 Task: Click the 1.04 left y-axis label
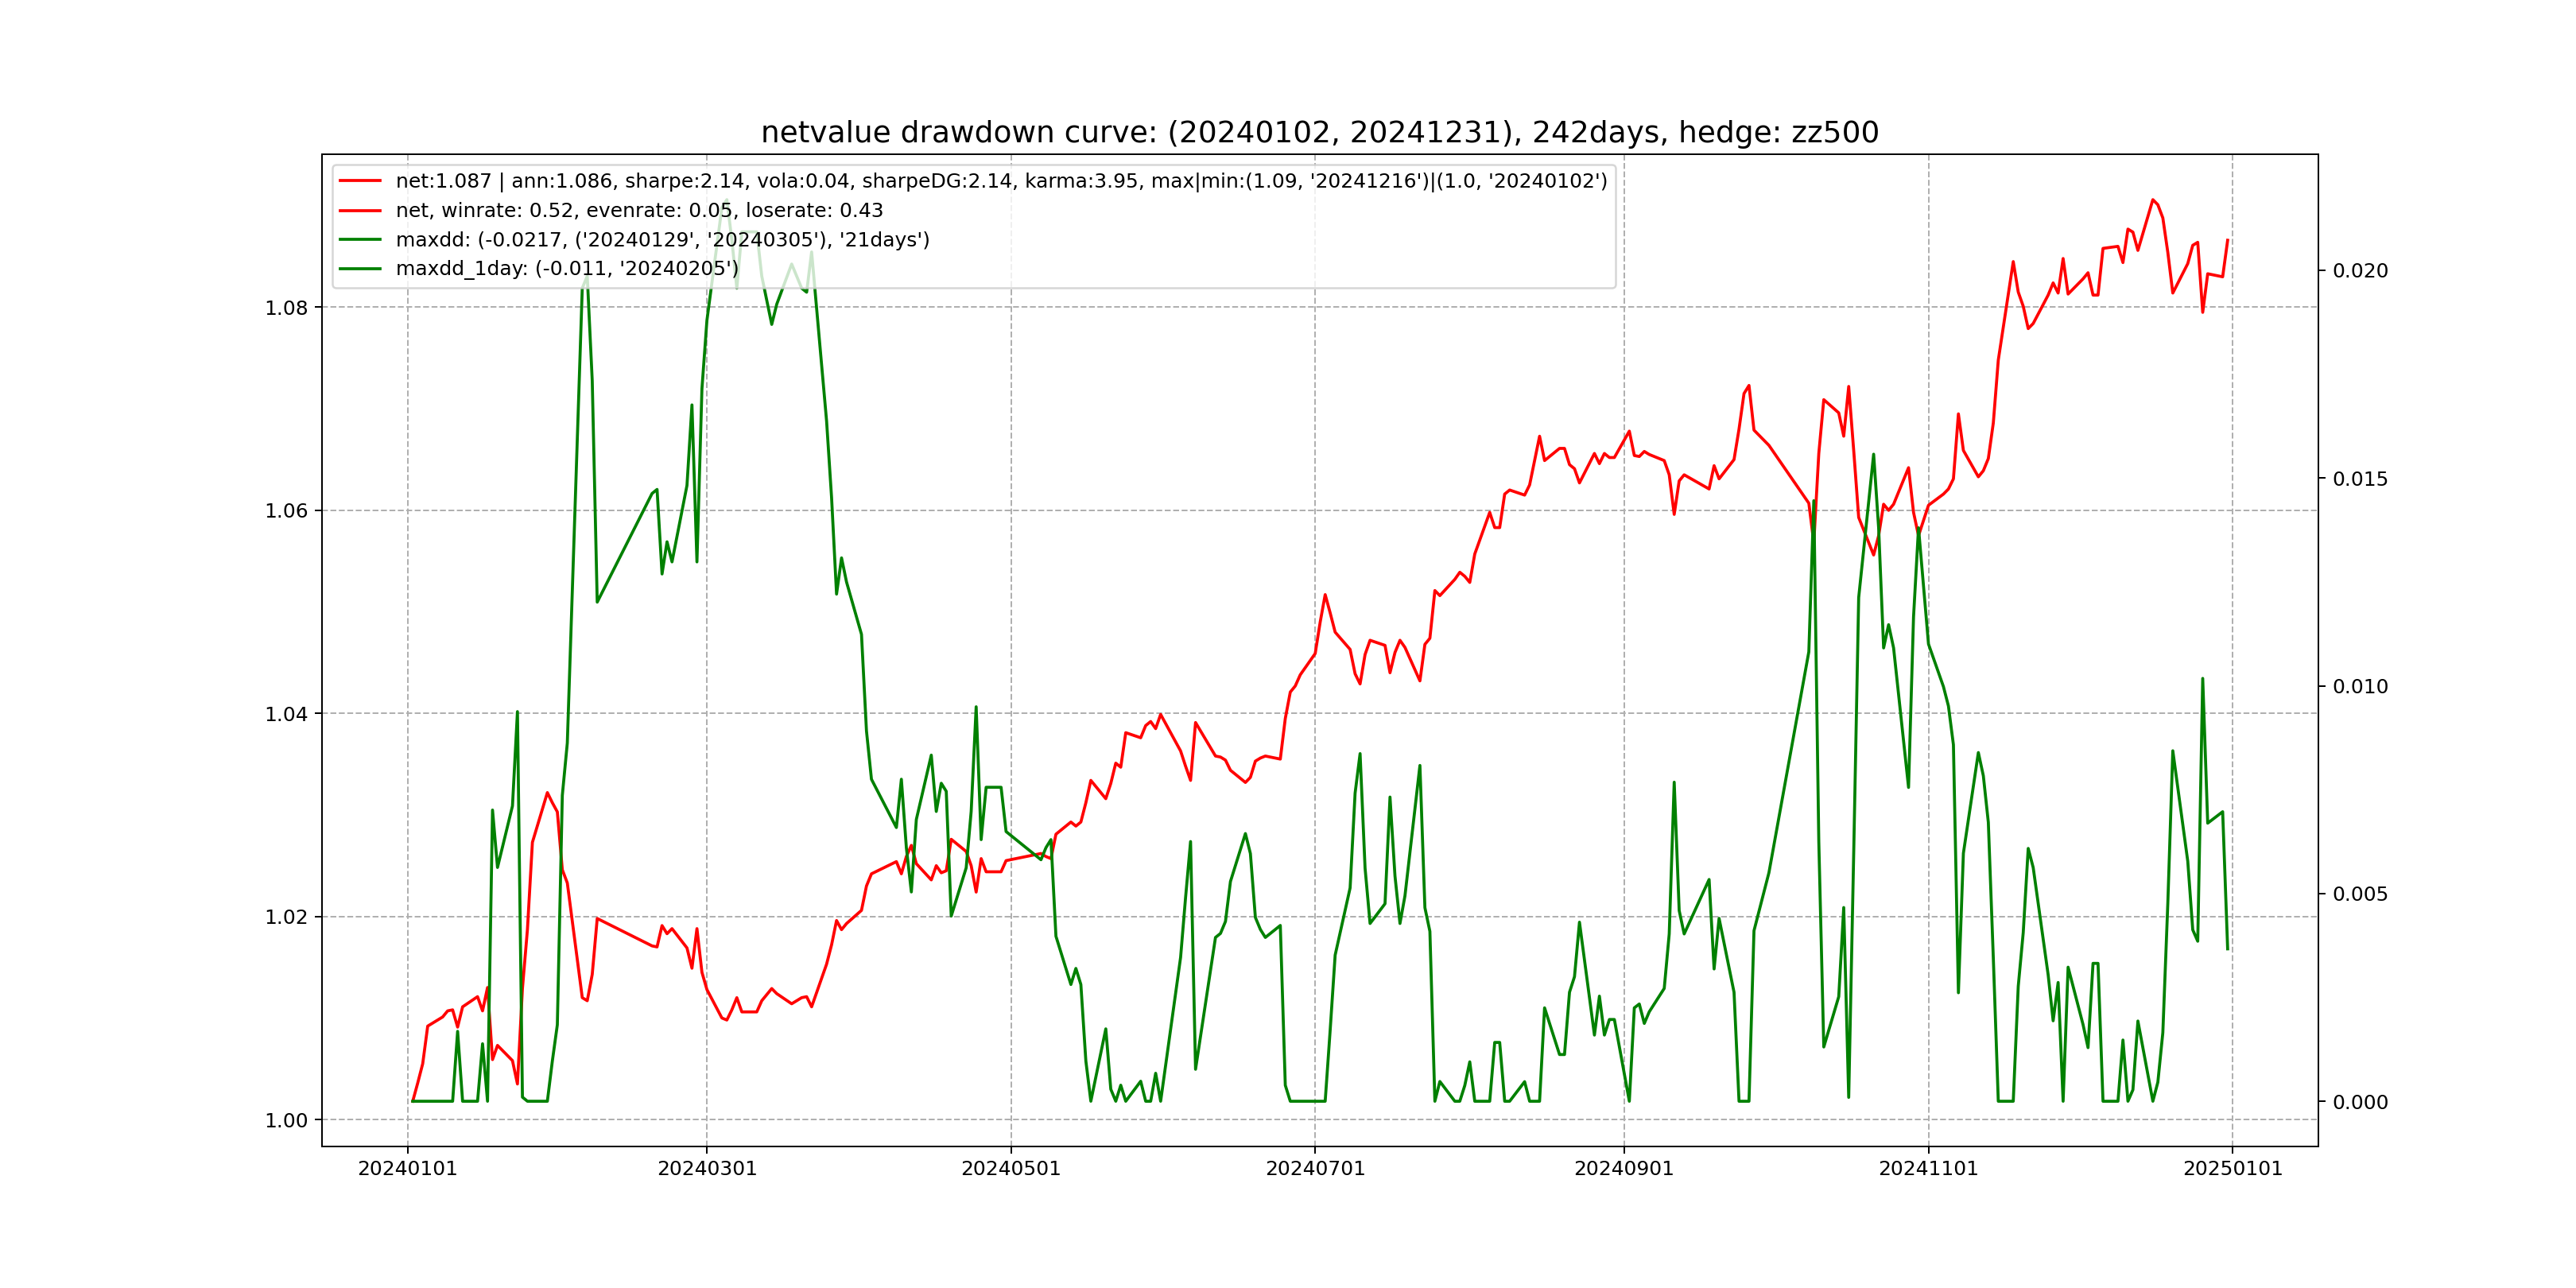[286, 714]
